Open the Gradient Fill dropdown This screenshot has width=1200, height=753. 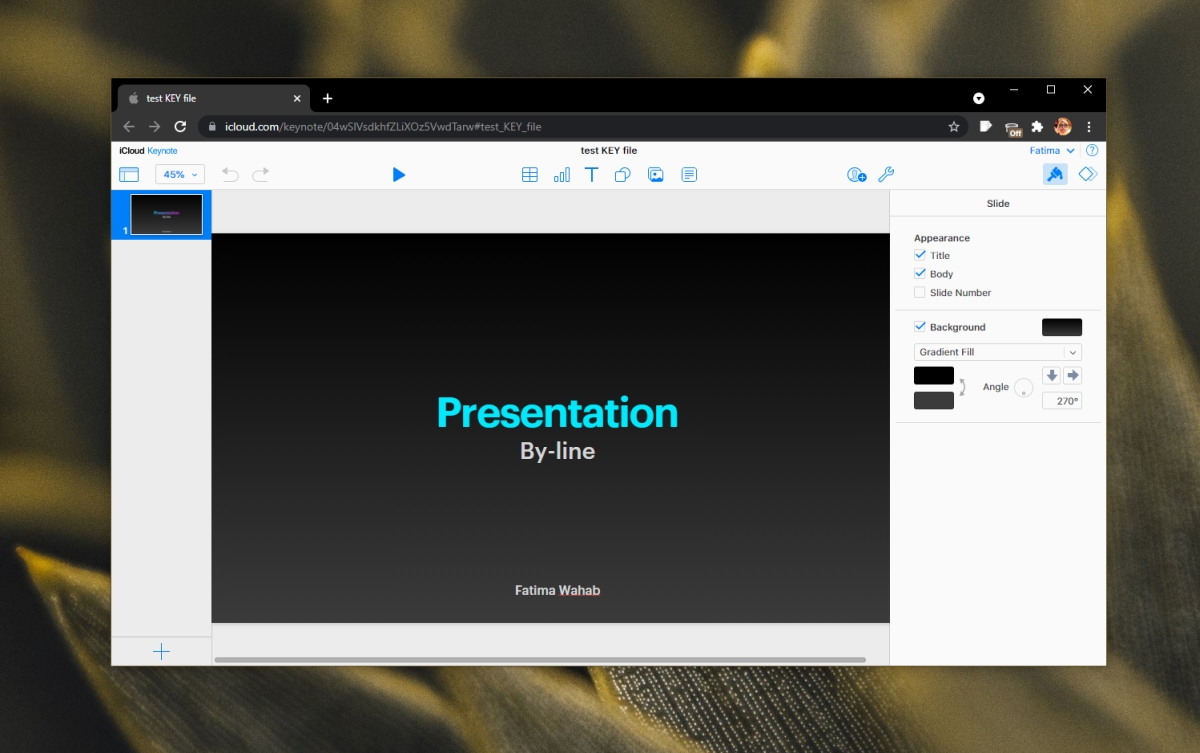997,352
